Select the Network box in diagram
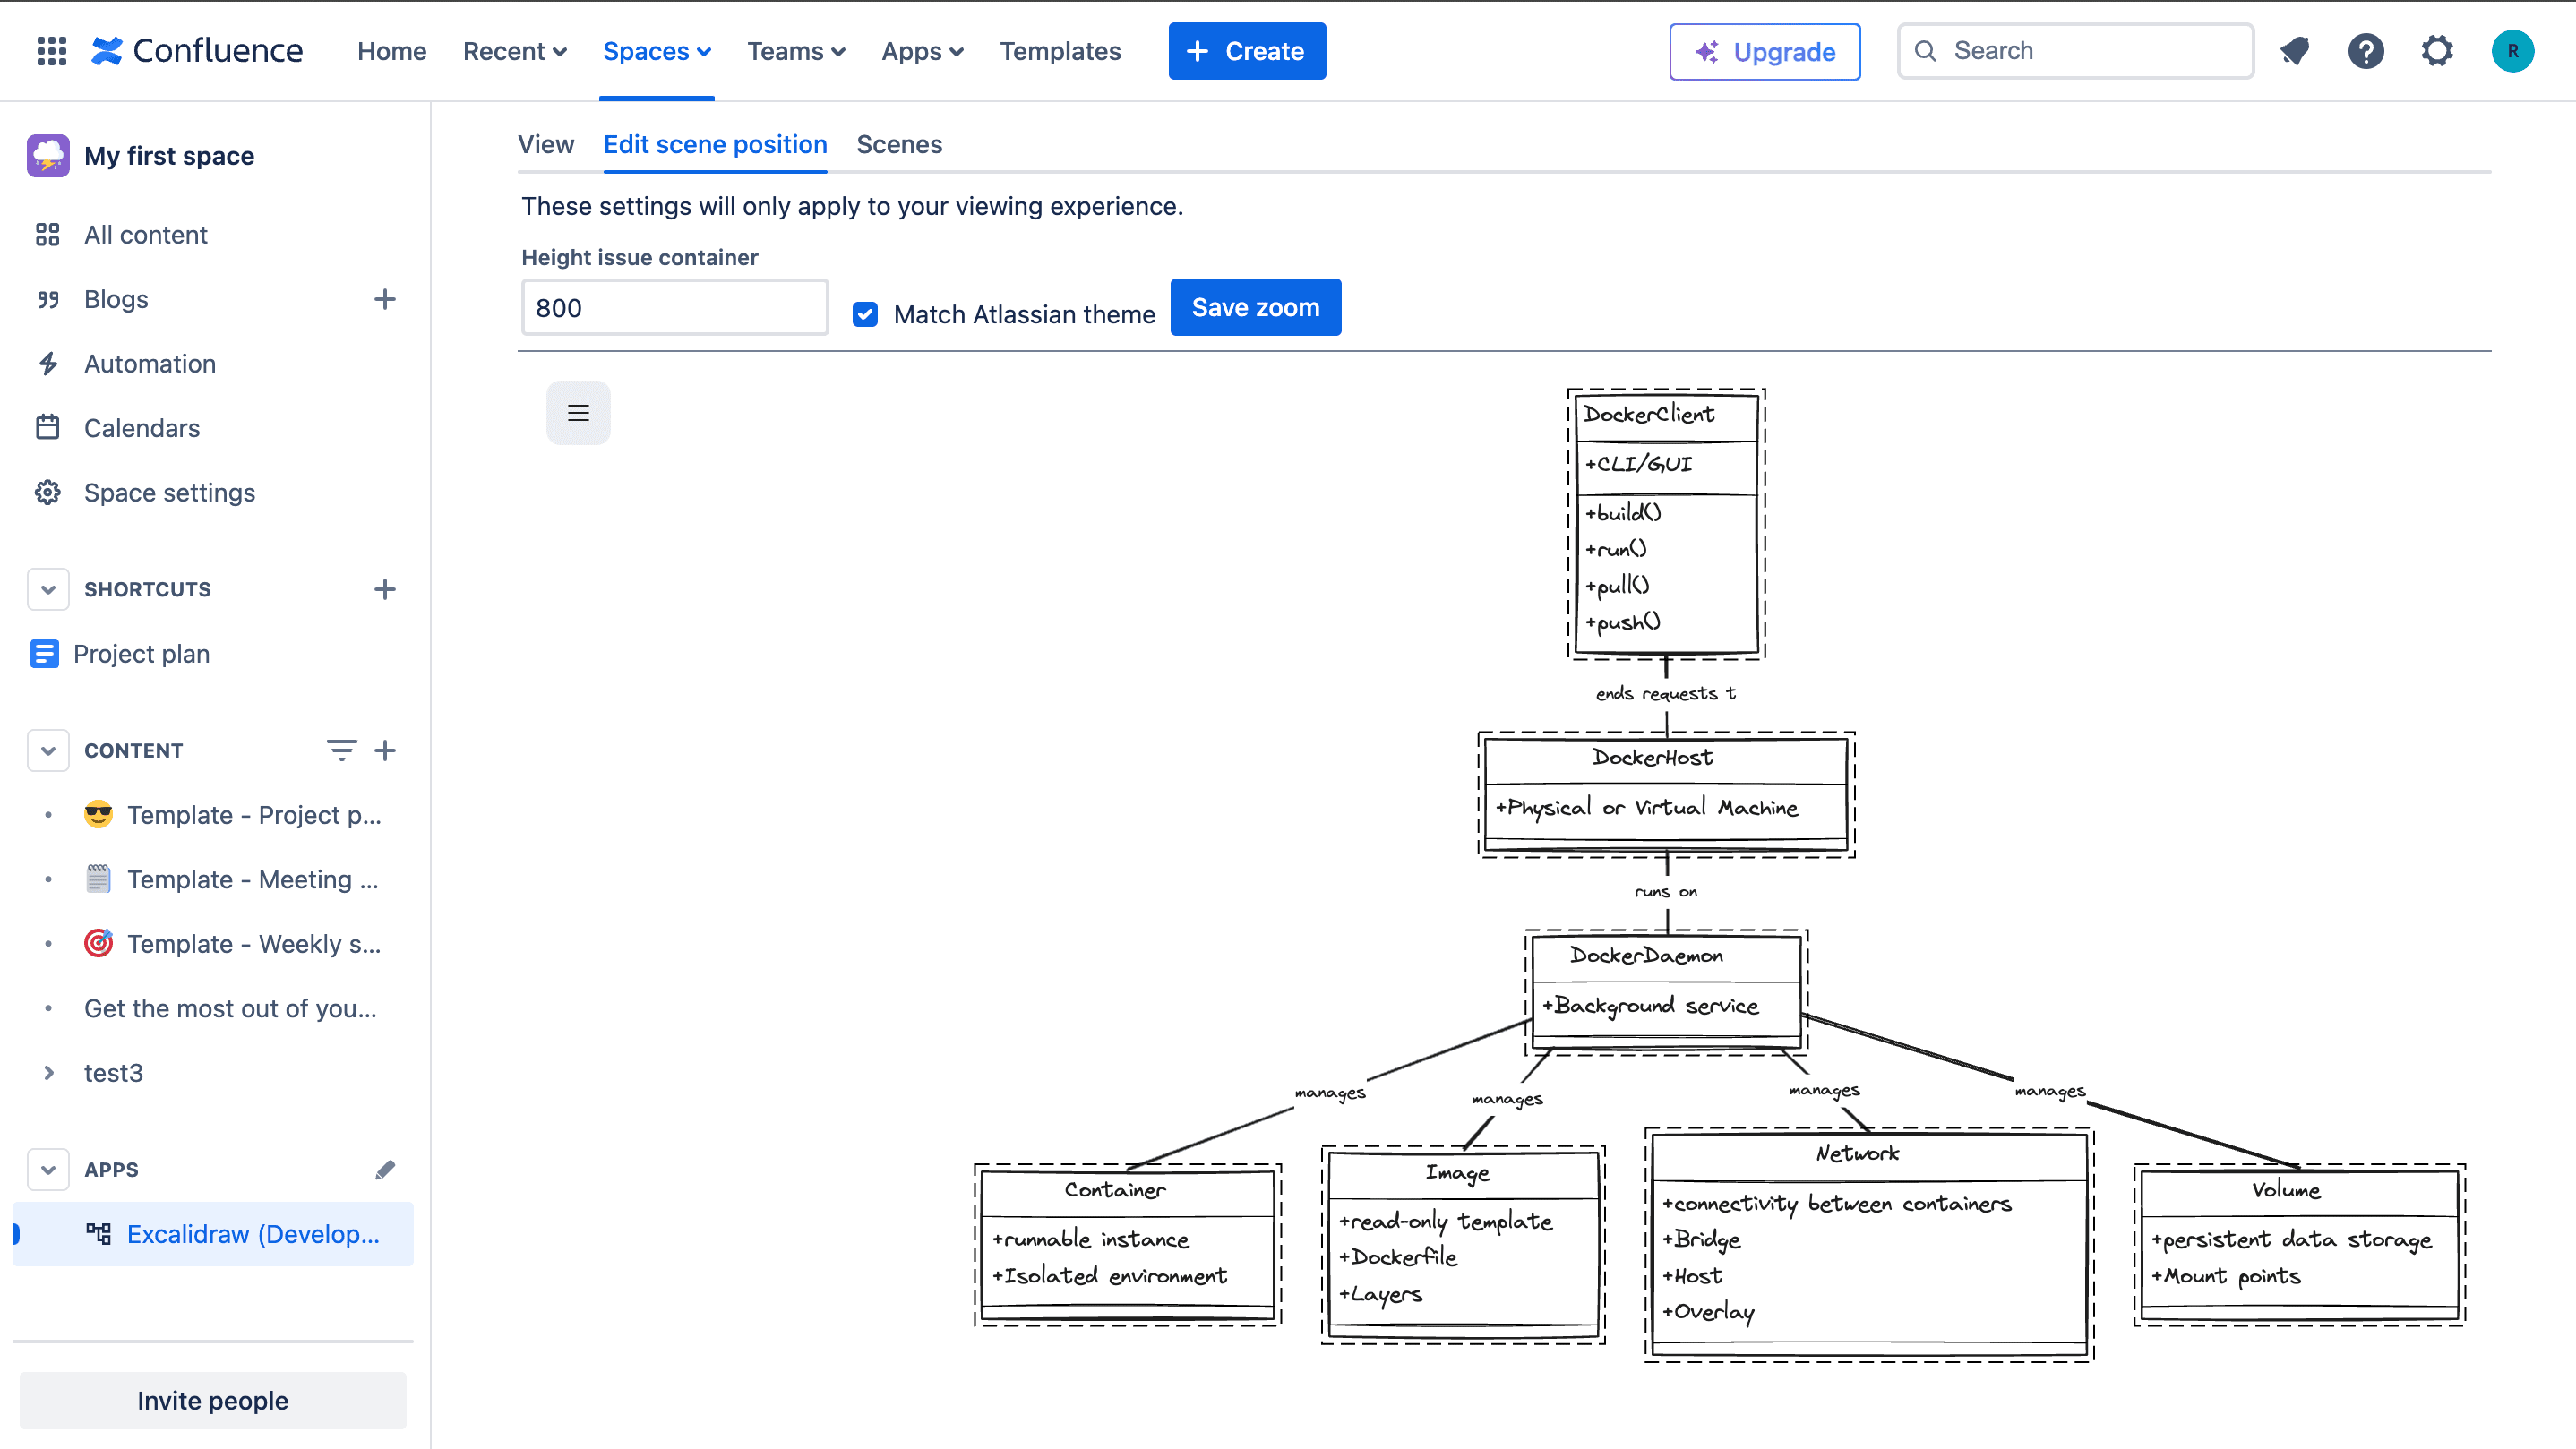This screenshot has width=2576, height=1449. click(1869, 1245)
